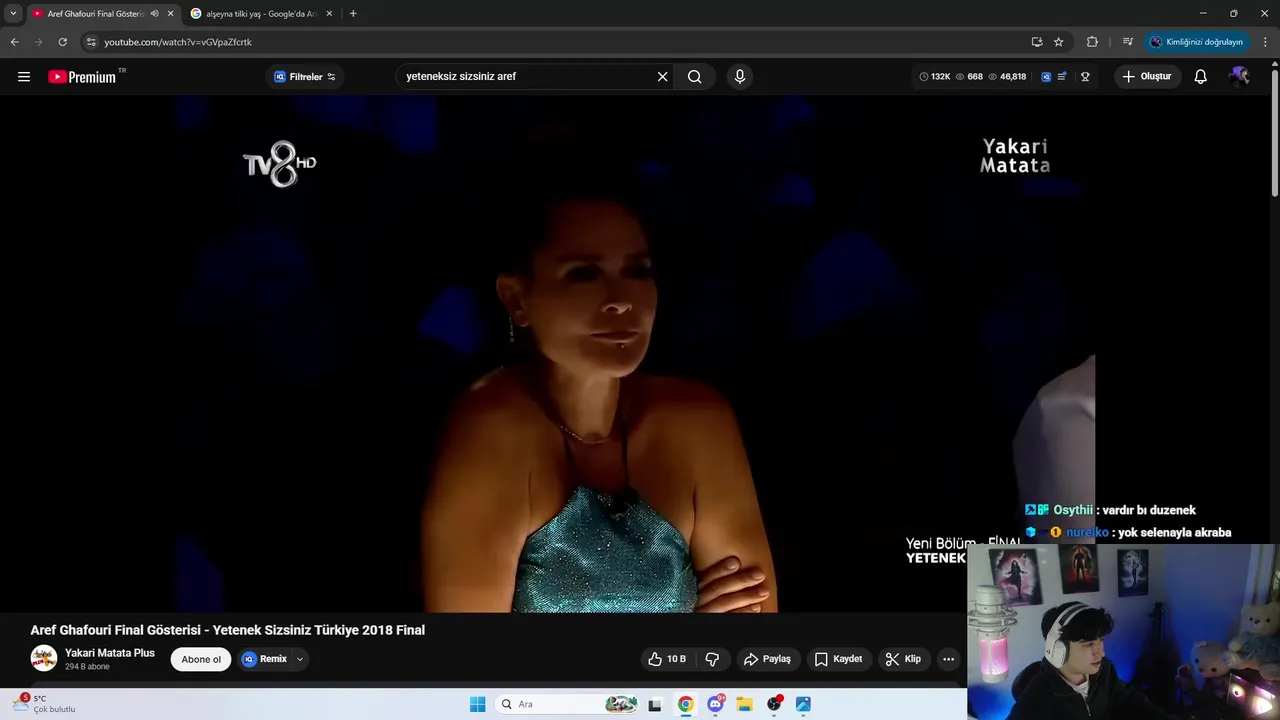Click the Remix button
Image resolution: width=1280 pixels, height=720 pixels.
point(265,659)
